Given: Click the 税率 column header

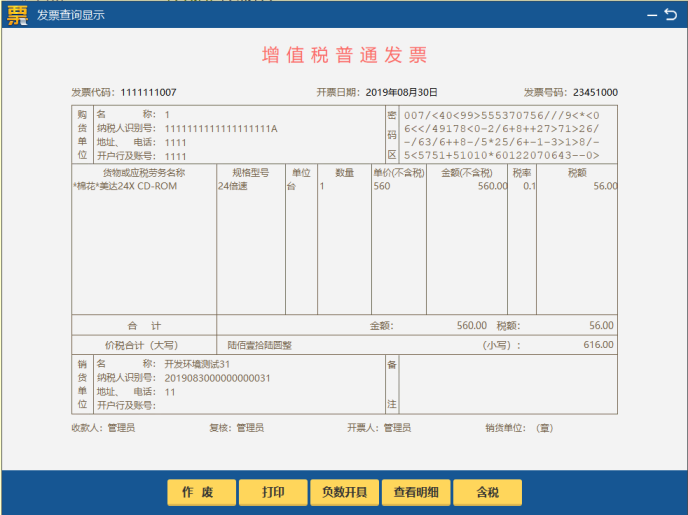Looking at the screenshot, I should (x=522, y=173).
